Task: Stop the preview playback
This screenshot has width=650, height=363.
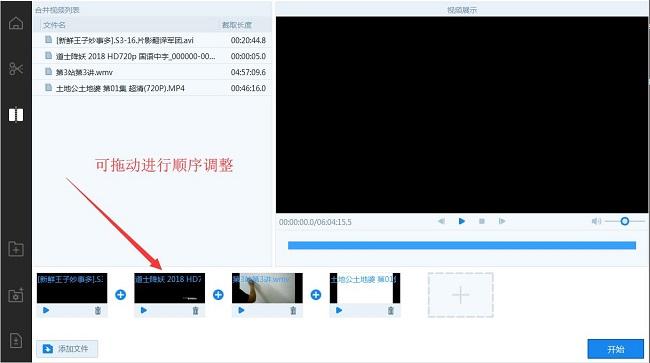Action: click(482, 221)
